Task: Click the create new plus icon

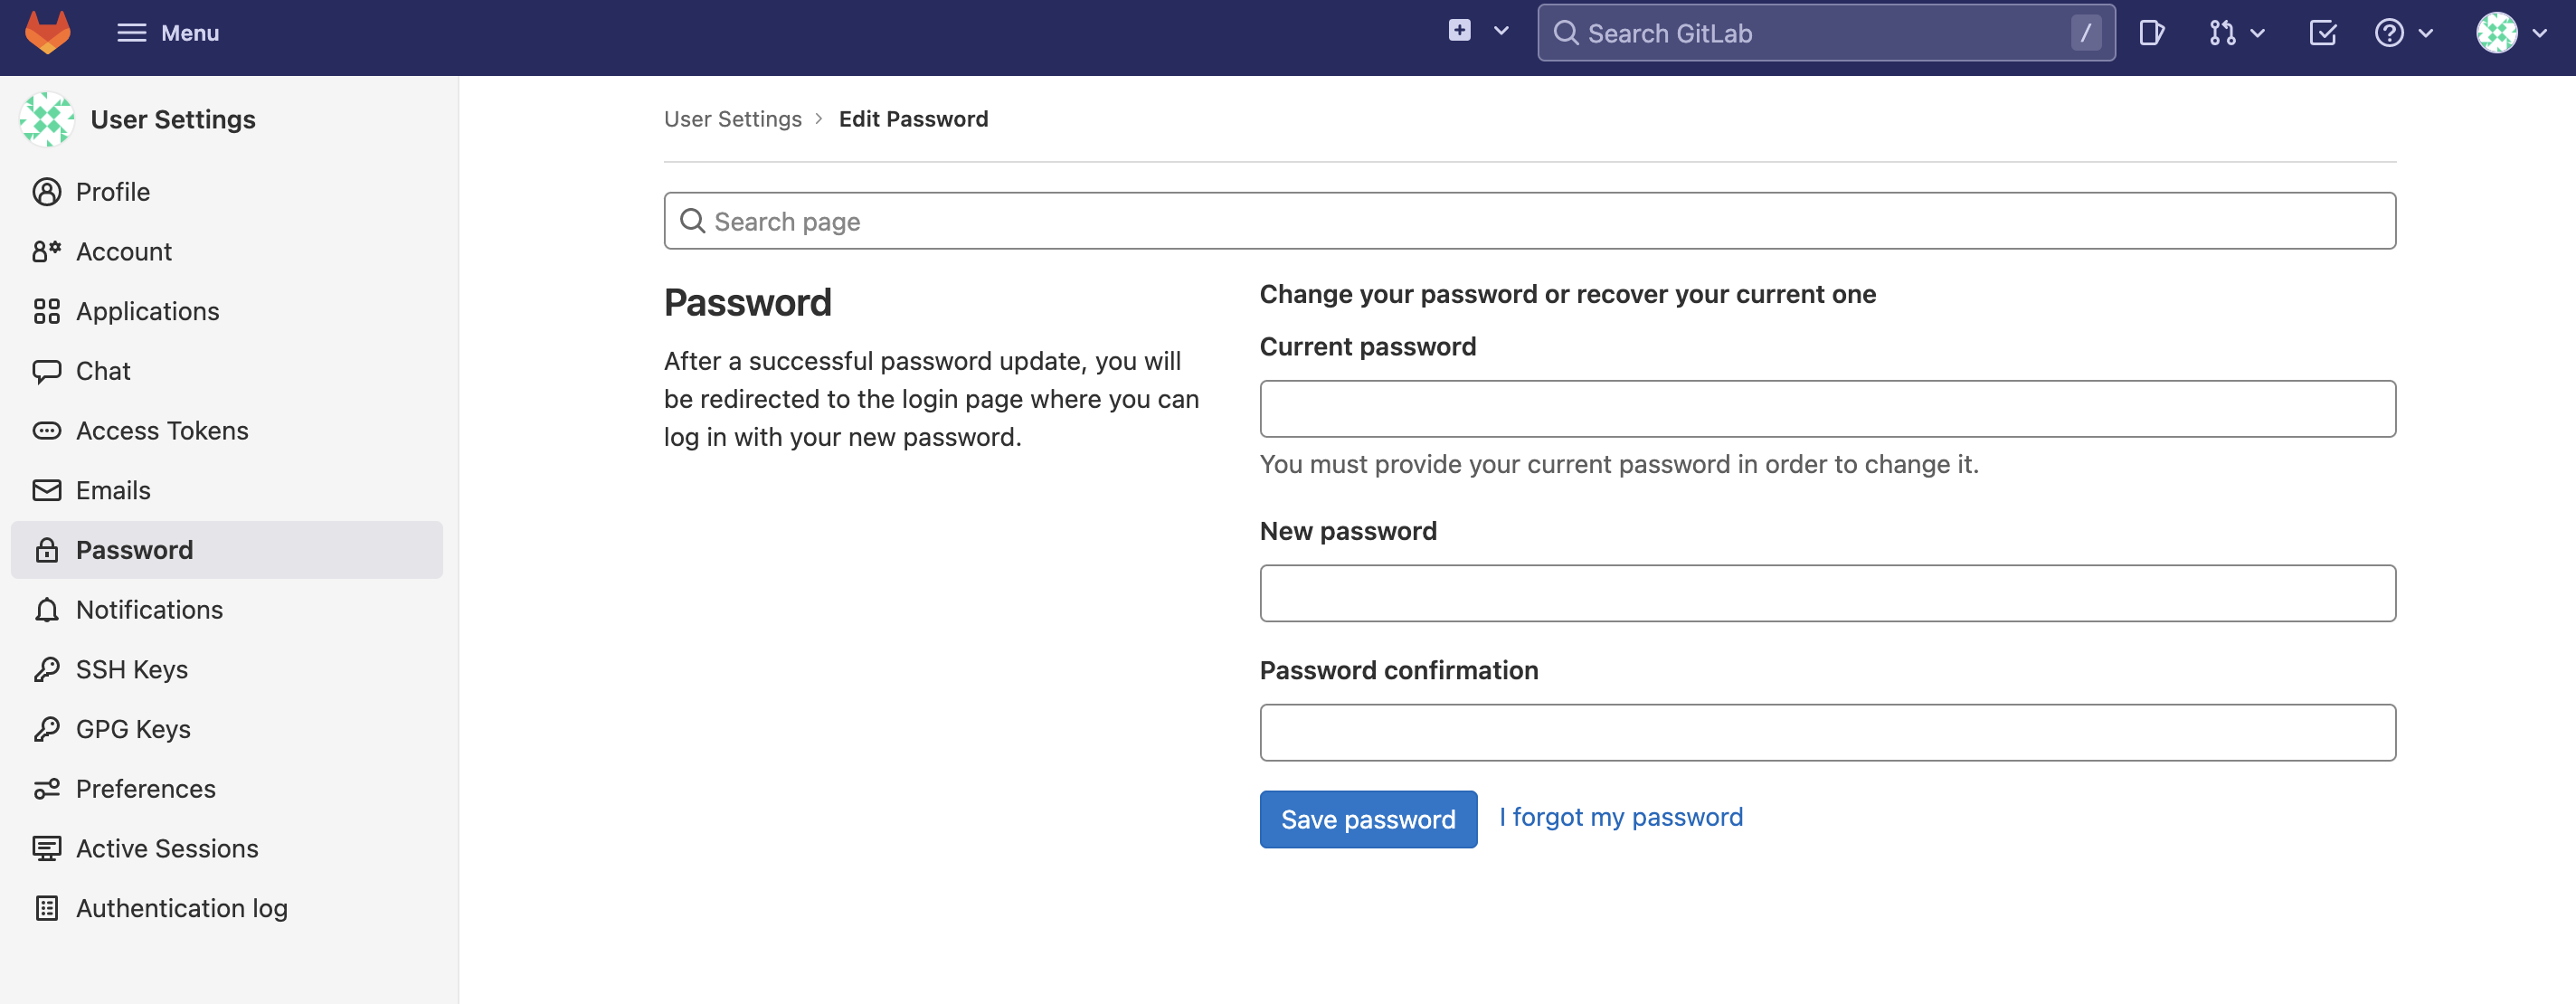Action: (1459, 31)
